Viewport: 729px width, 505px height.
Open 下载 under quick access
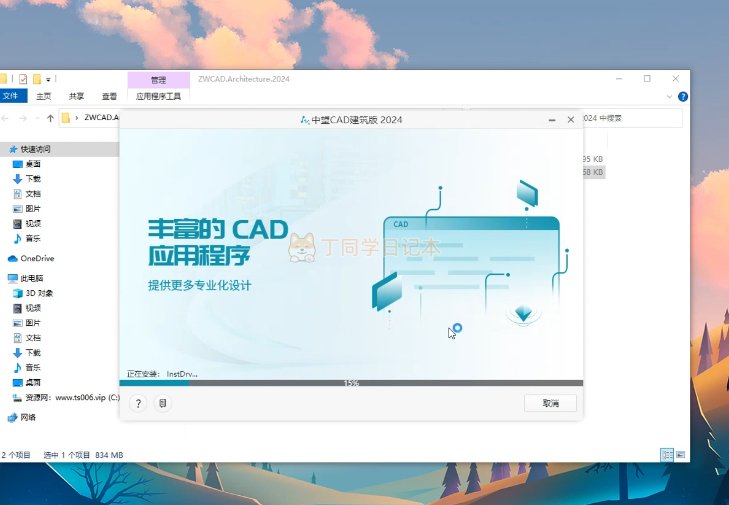[x=27, y=179]
